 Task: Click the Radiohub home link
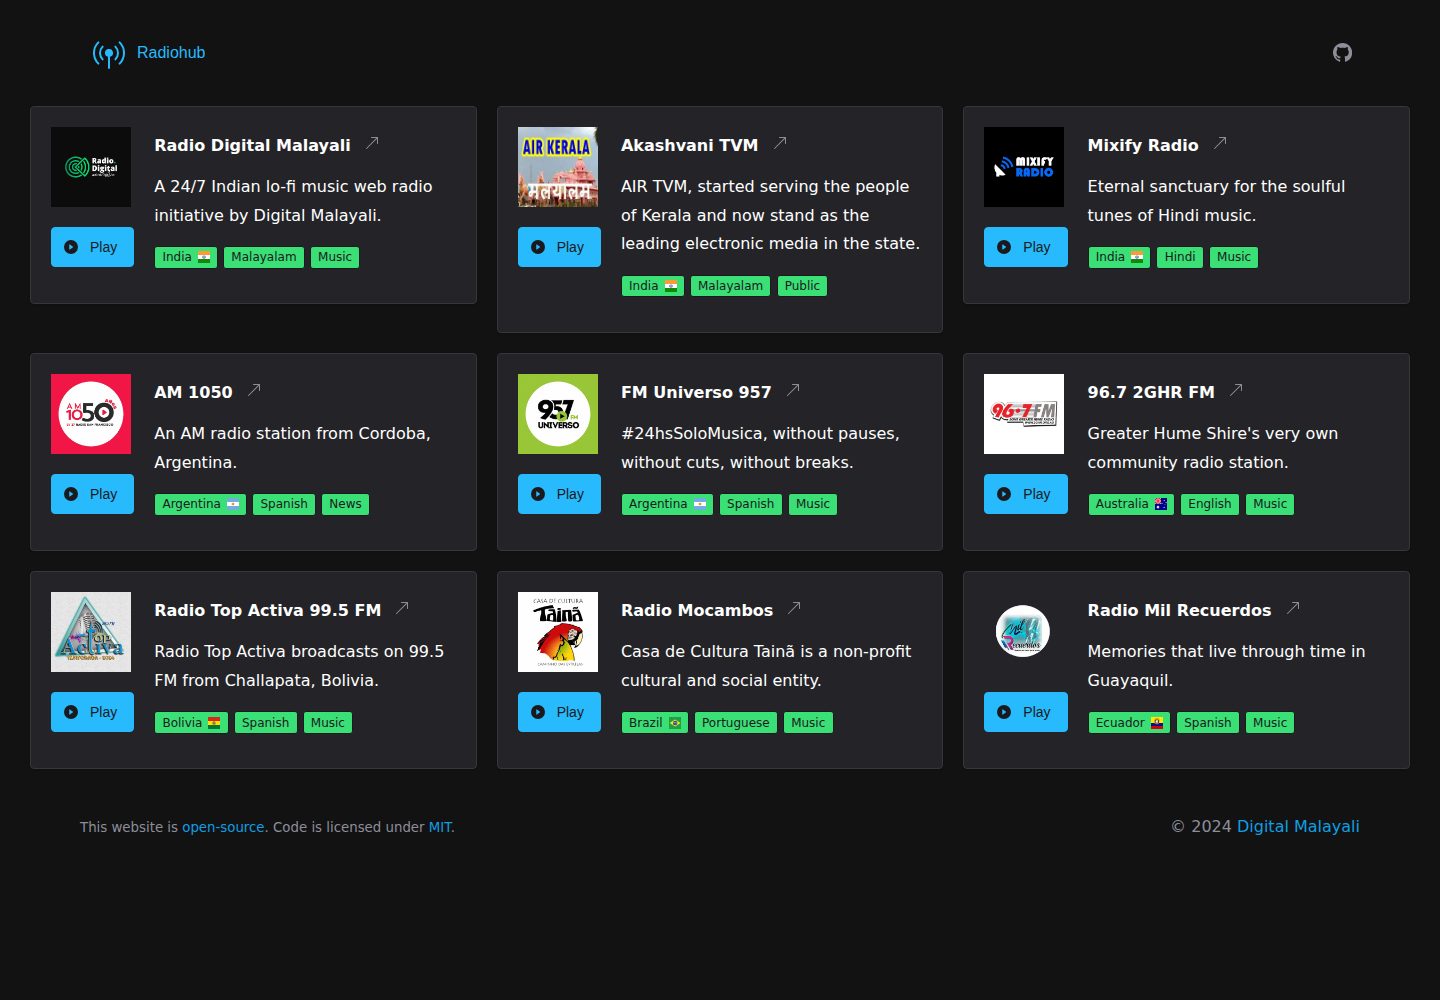[171, 53]
